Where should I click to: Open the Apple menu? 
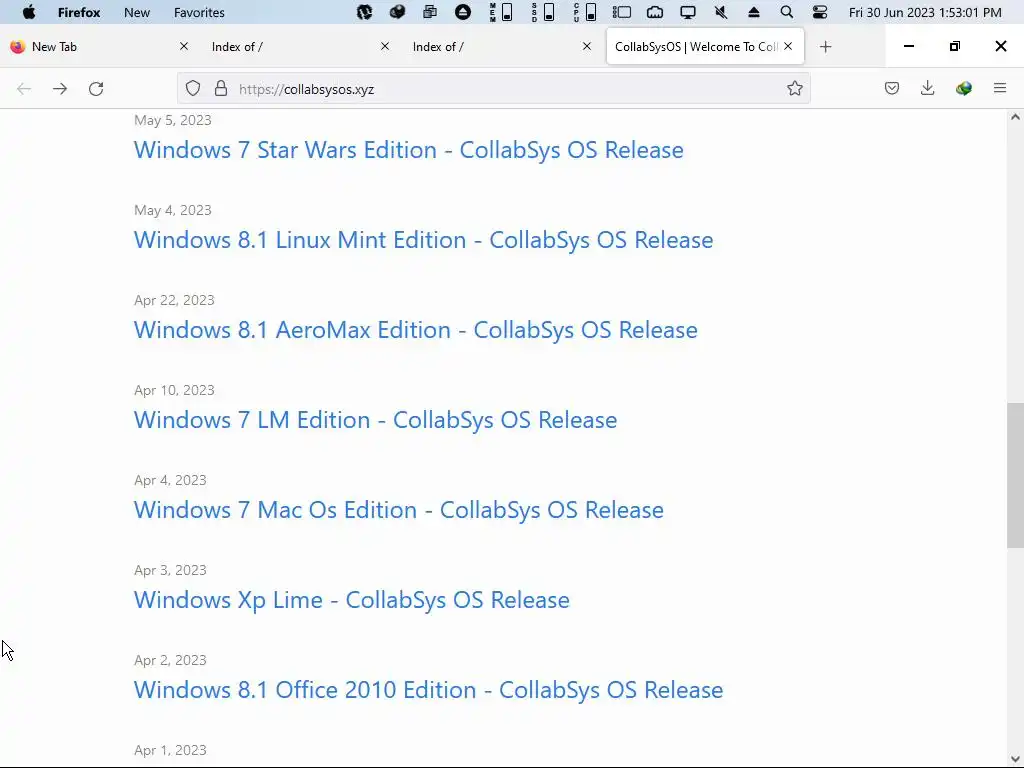(29, 12)
